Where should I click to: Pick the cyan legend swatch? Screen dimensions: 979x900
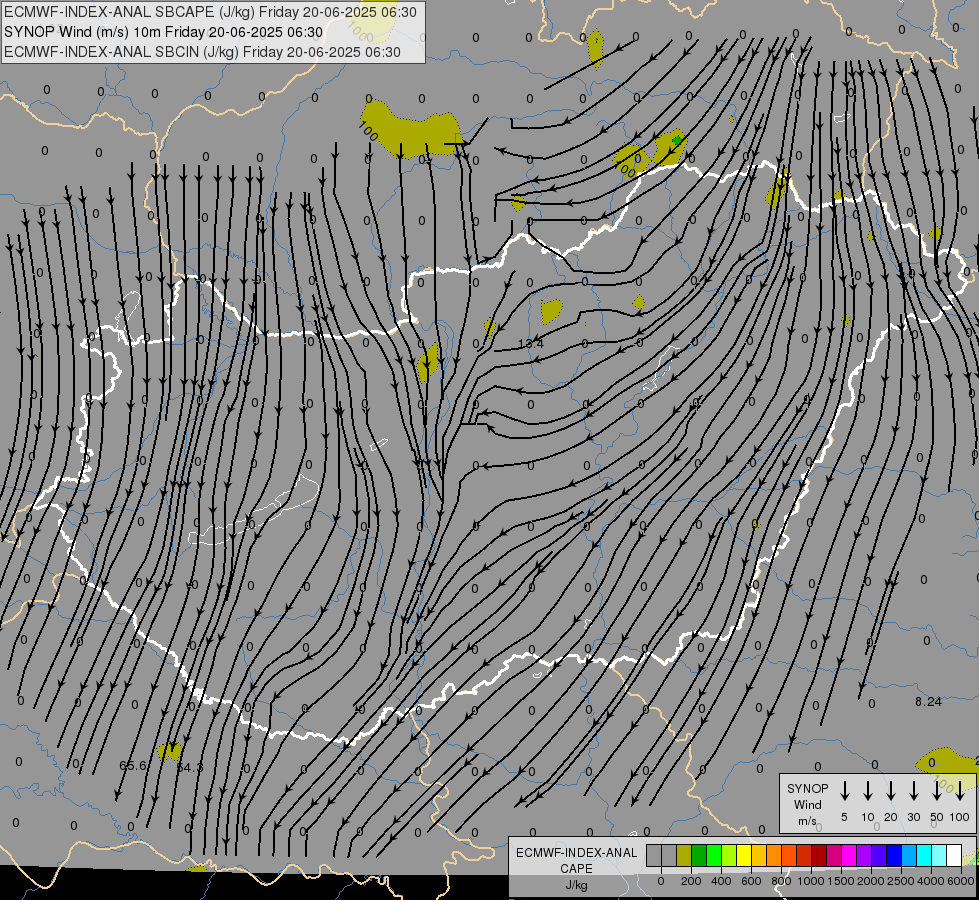click(925, 855)
